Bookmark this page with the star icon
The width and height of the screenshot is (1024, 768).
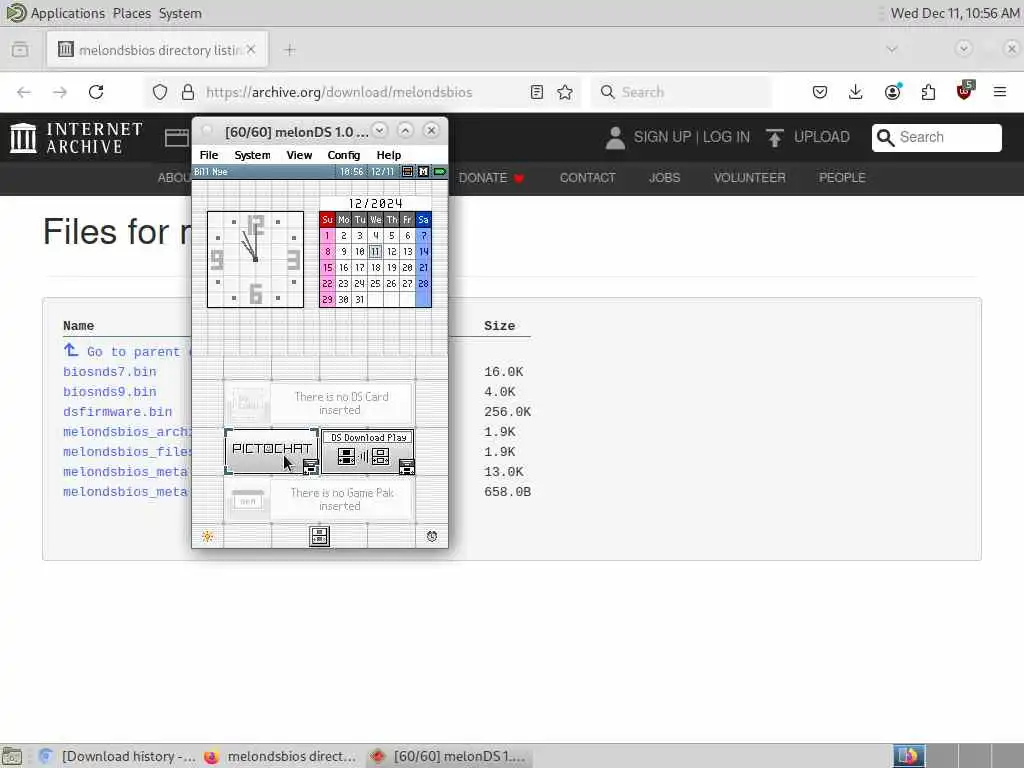coord(565,92)
